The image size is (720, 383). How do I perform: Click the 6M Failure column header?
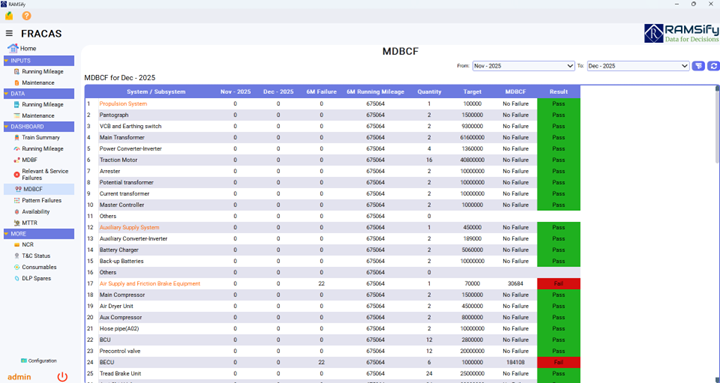[x=321, y=92]
